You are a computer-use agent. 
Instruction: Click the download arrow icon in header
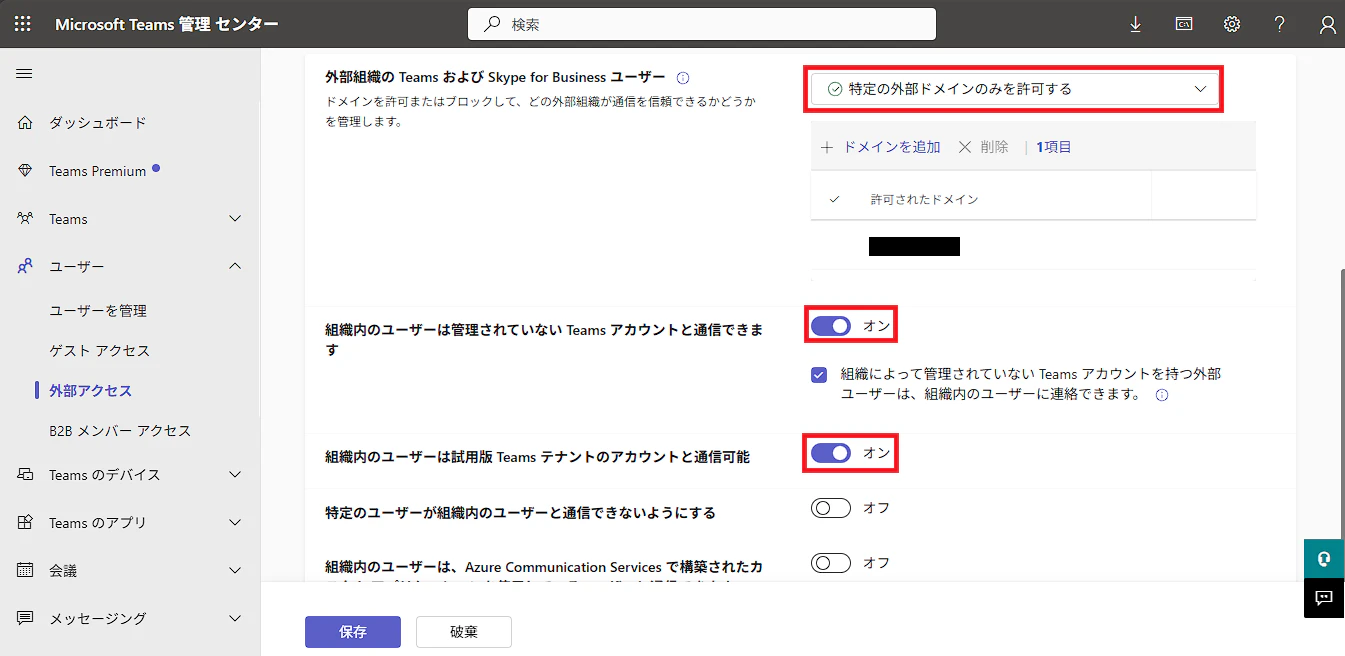(1135, 24)
